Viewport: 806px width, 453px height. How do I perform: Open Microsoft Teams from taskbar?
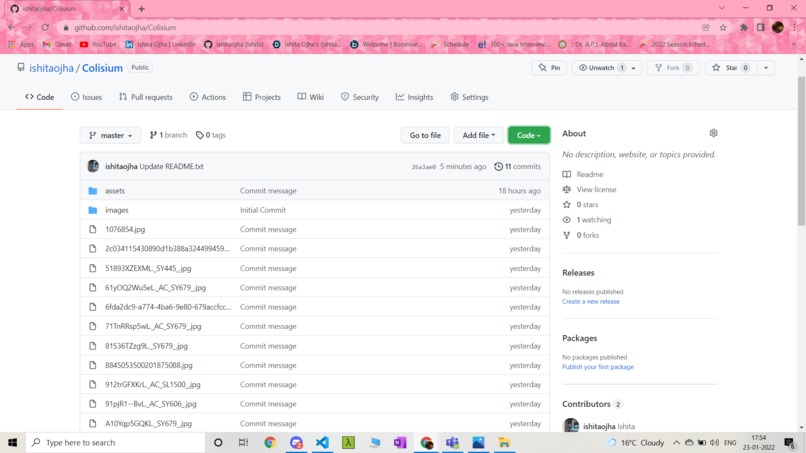point(452,442)
